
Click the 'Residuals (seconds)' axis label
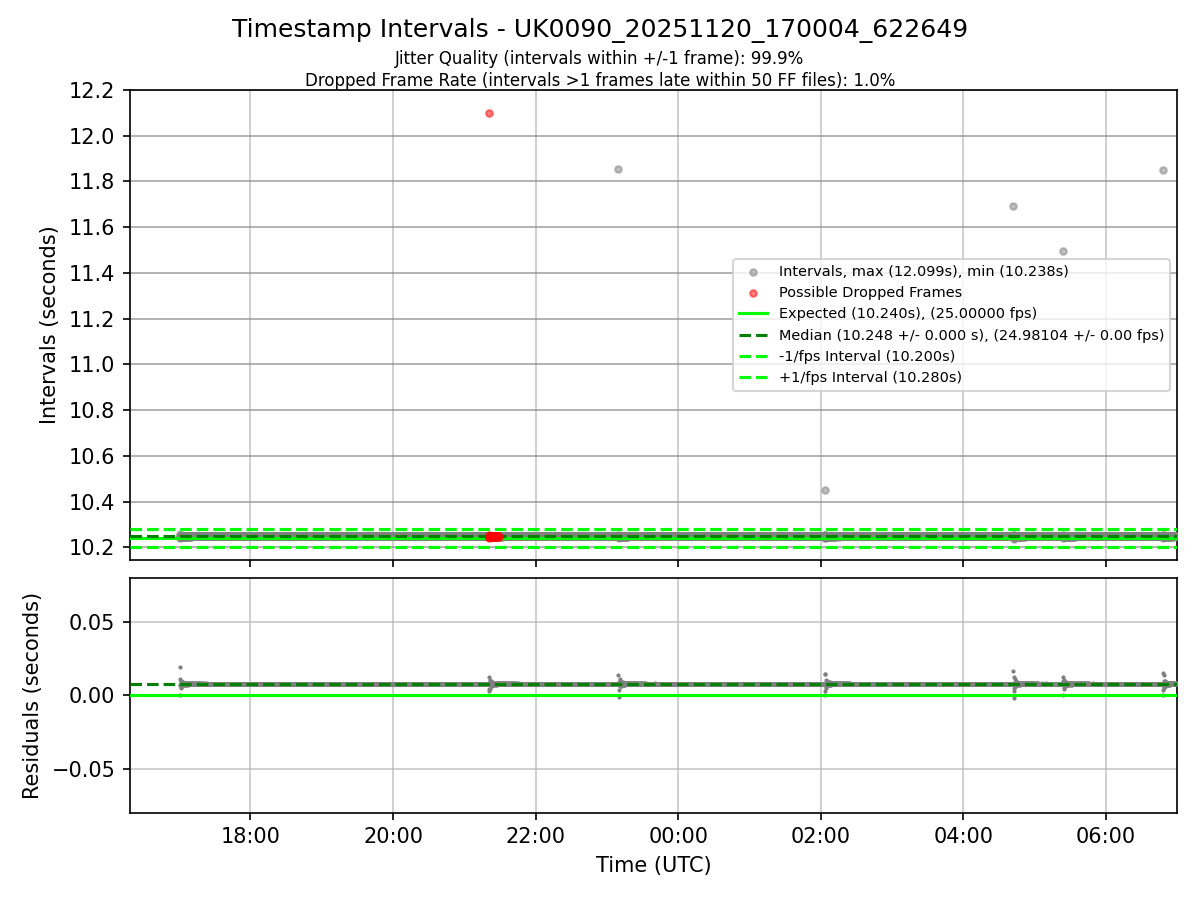[x=32, y=696]
